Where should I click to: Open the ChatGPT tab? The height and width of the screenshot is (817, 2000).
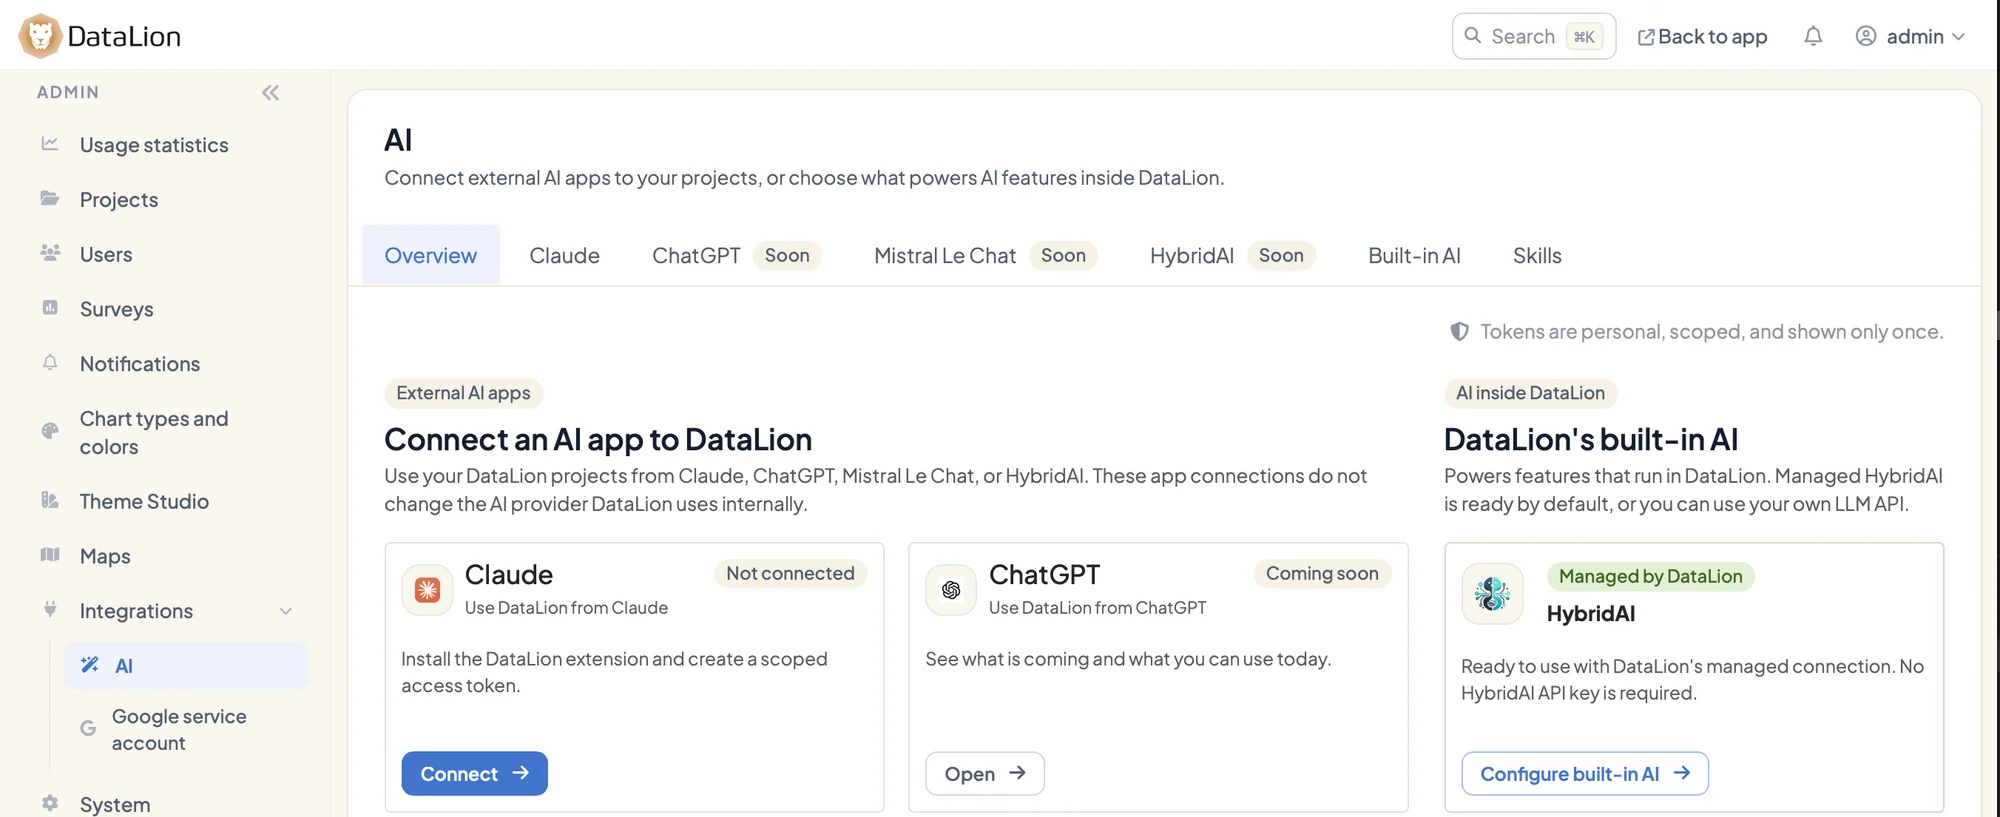737,255
